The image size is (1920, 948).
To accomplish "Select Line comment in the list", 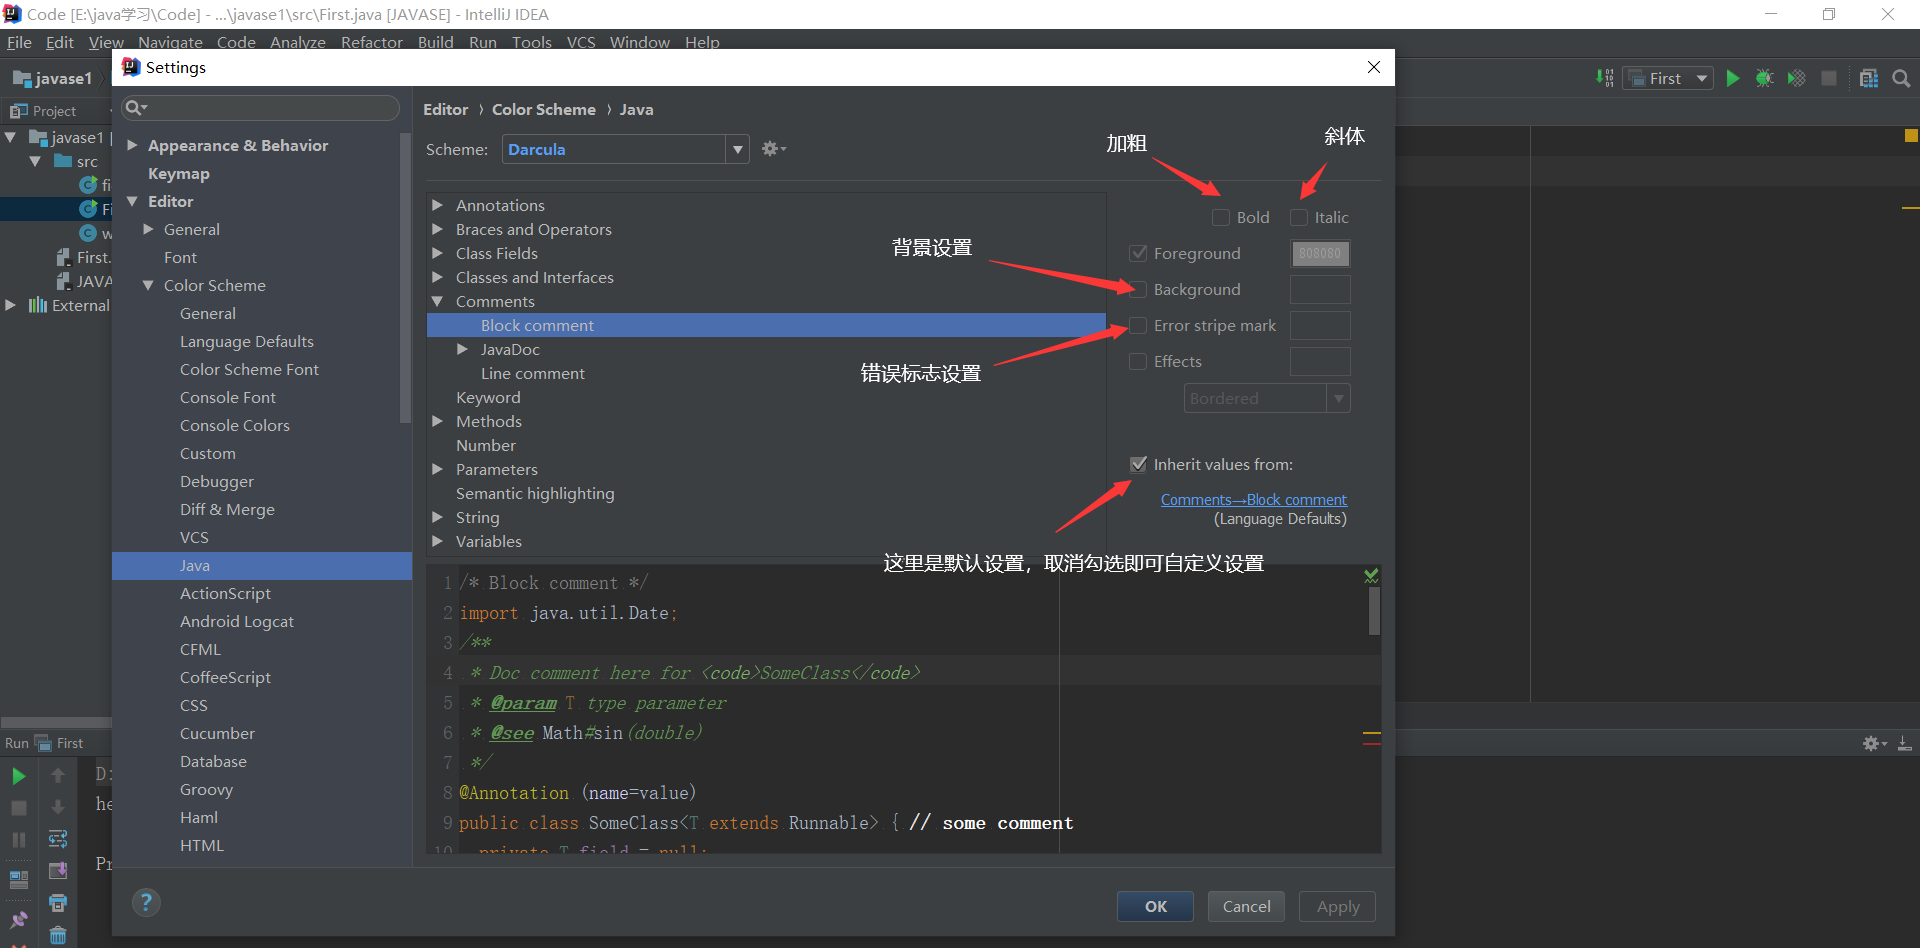I will pyautogui.click(x=532, y=373).
